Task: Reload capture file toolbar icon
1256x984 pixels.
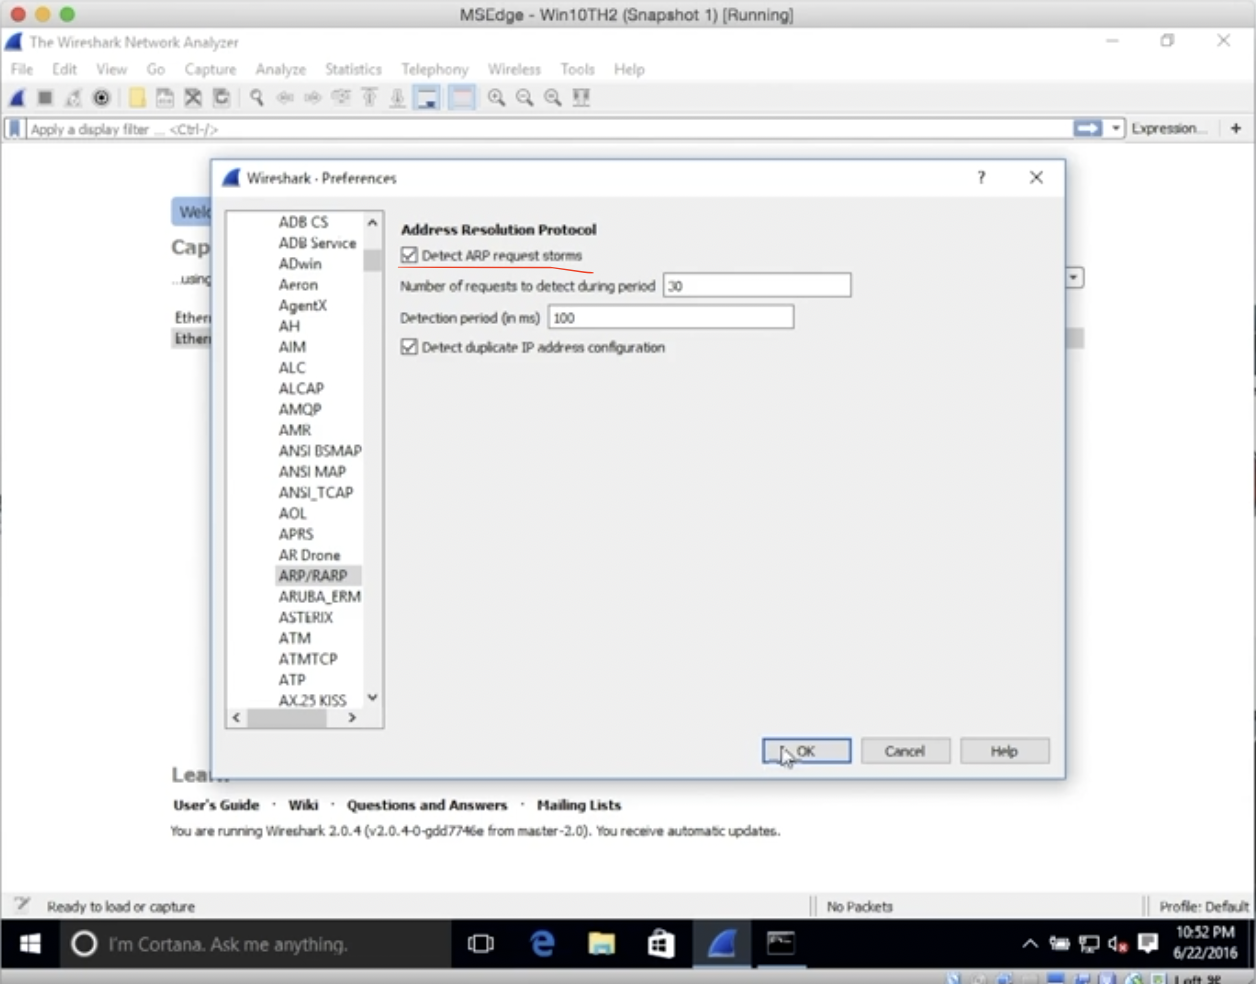Action: coord(221,98)
